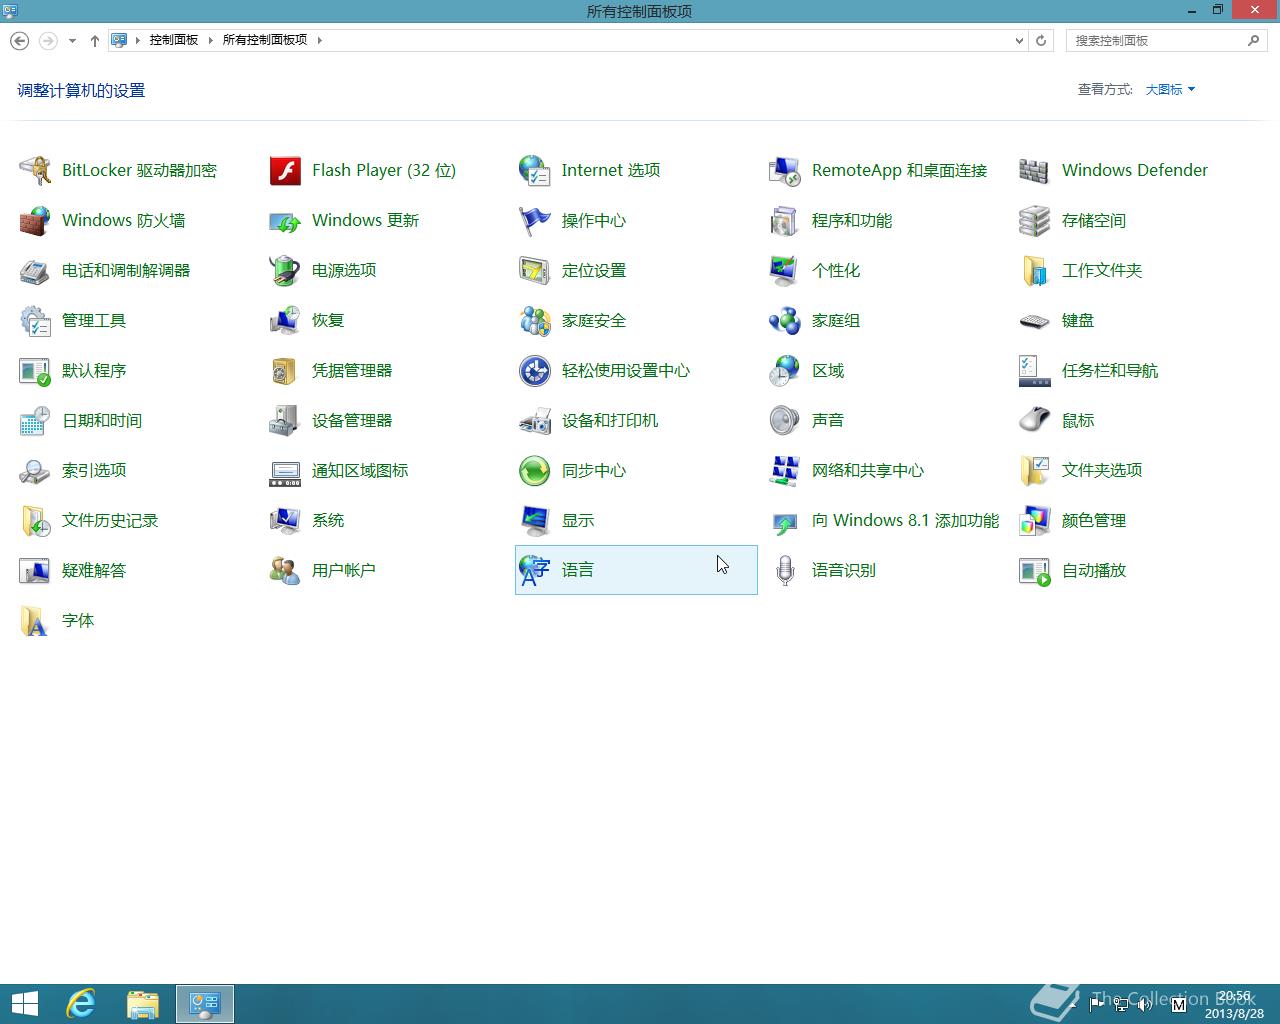Click the Windows Start button
The image size is (1280, 1024).
click(25, 1004)
